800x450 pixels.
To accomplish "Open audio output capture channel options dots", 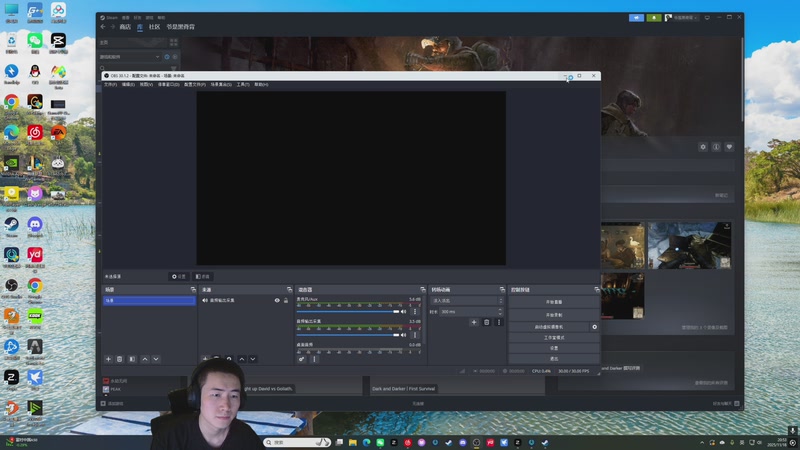I will coord(415,335).
